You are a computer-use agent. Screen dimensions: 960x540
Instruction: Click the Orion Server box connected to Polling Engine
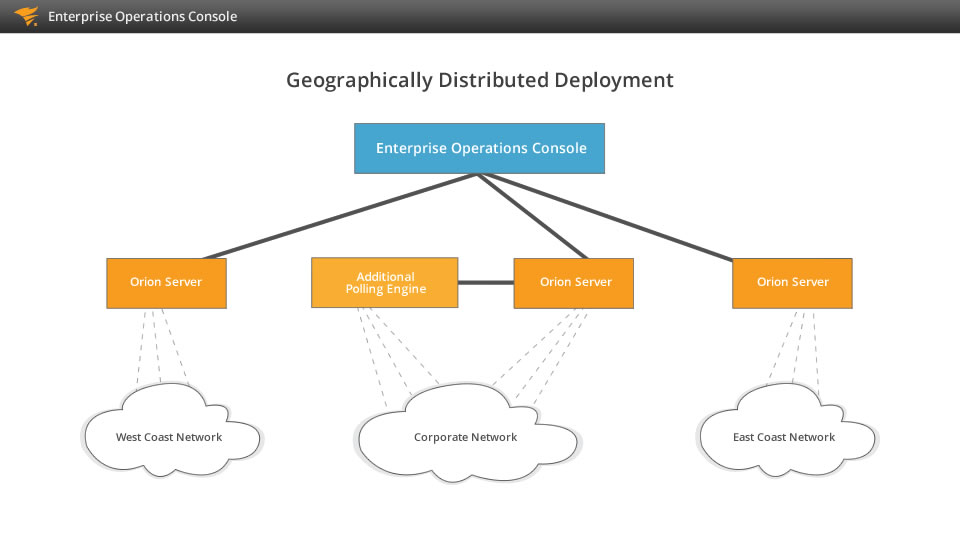pyautogui.click(x=574, y=283)
